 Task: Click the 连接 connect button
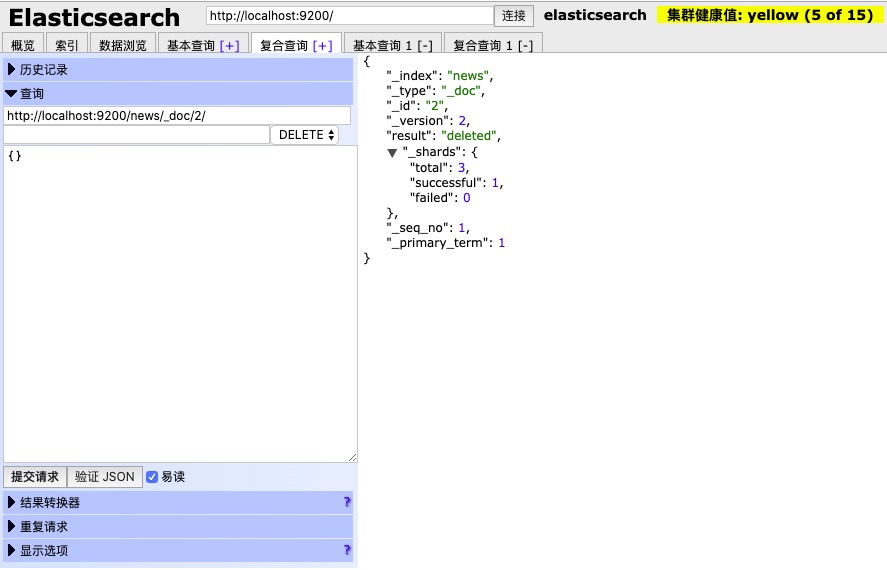514,16
